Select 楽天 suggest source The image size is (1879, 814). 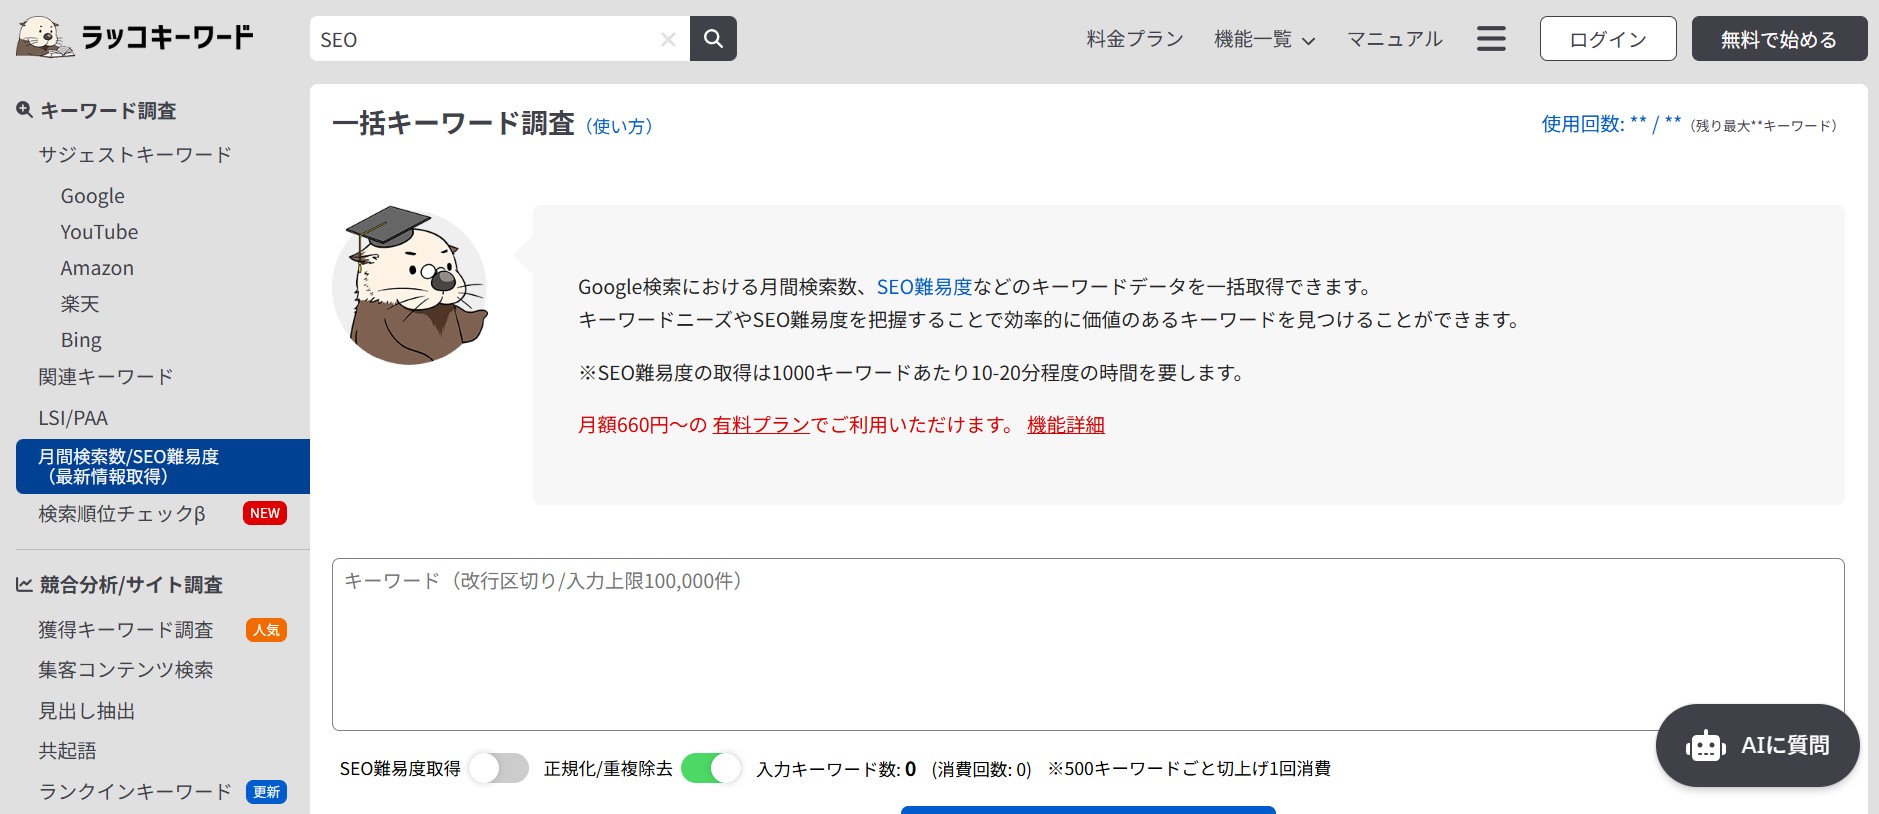tap(80, 304)
